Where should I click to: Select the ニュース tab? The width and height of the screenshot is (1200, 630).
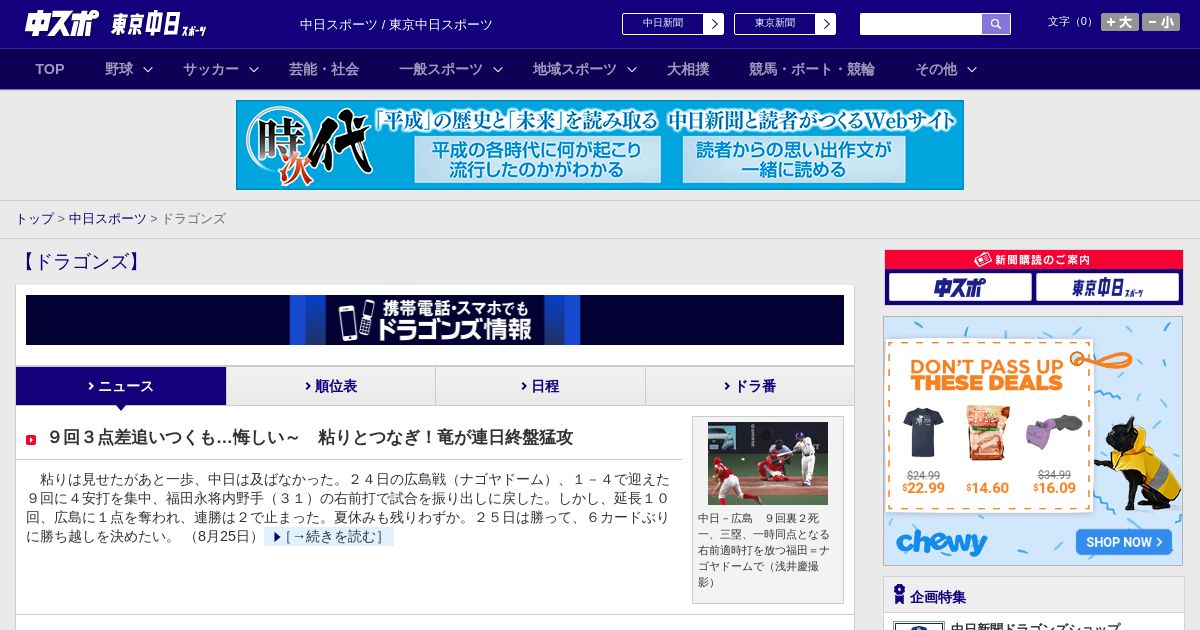click(121, 386)
